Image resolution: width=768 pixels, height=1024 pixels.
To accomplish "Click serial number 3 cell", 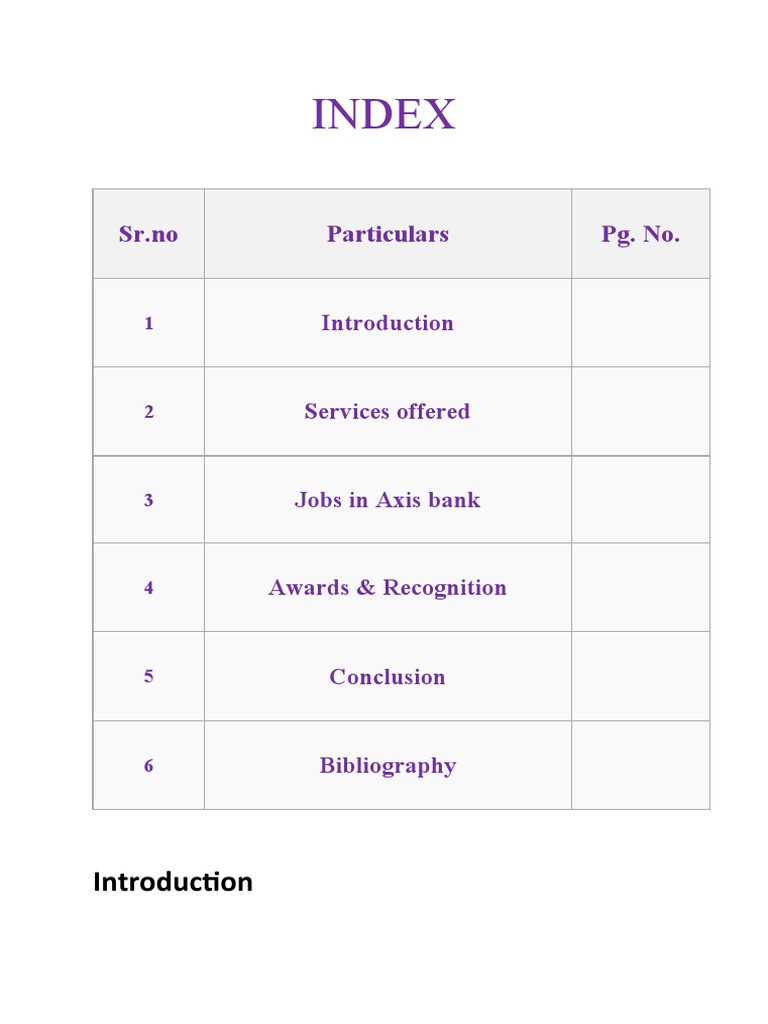I will pos(148,500).
